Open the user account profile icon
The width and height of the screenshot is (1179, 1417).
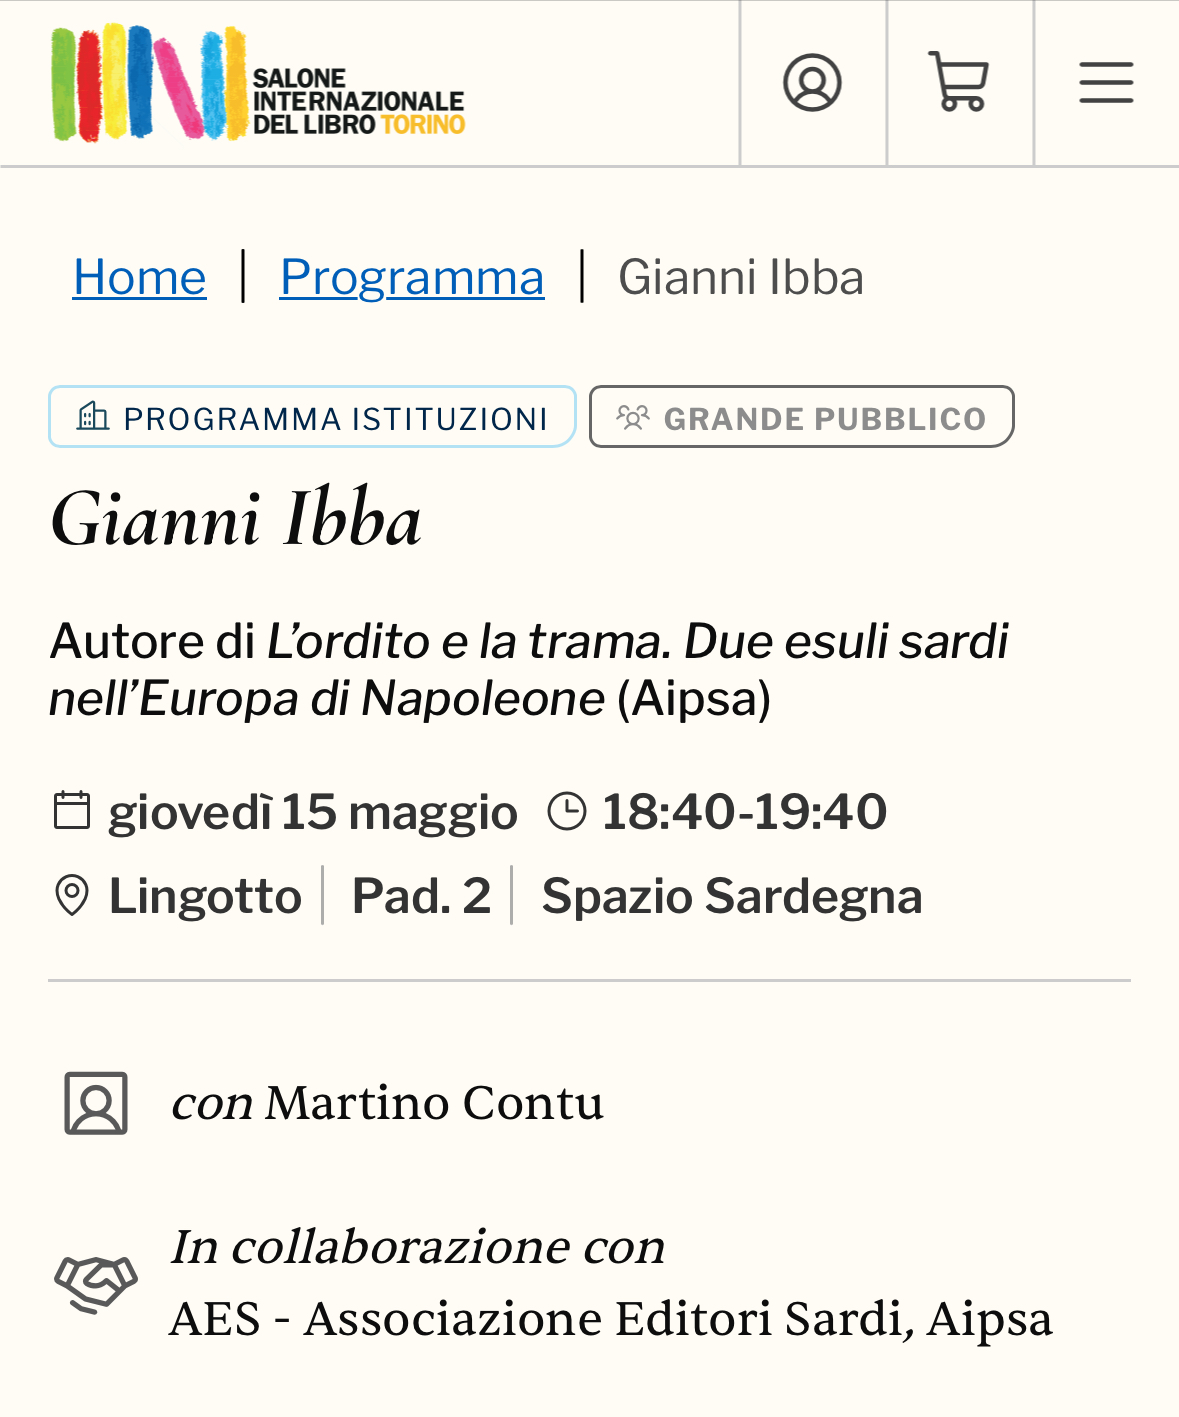(812, 82)
